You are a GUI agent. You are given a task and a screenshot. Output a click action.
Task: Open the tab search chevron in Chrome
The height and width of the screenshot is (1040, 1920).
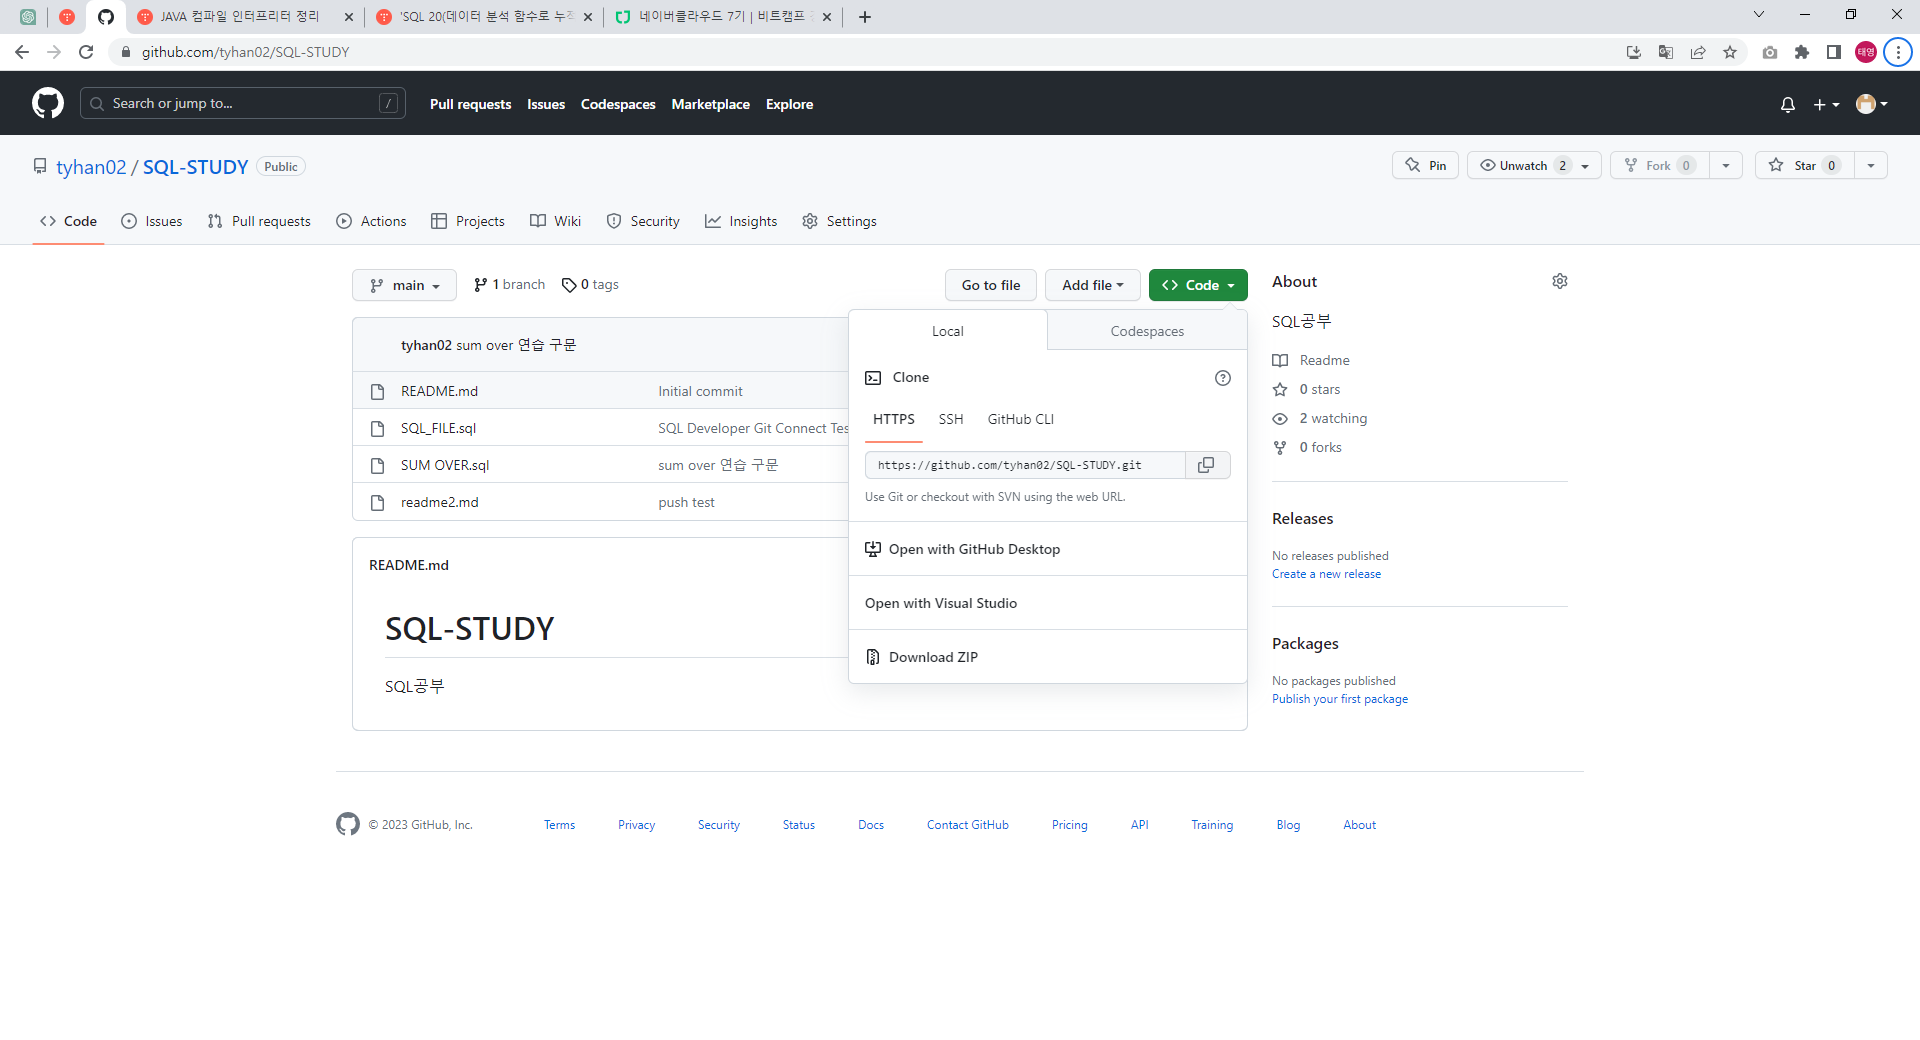tap(1759, 14)
